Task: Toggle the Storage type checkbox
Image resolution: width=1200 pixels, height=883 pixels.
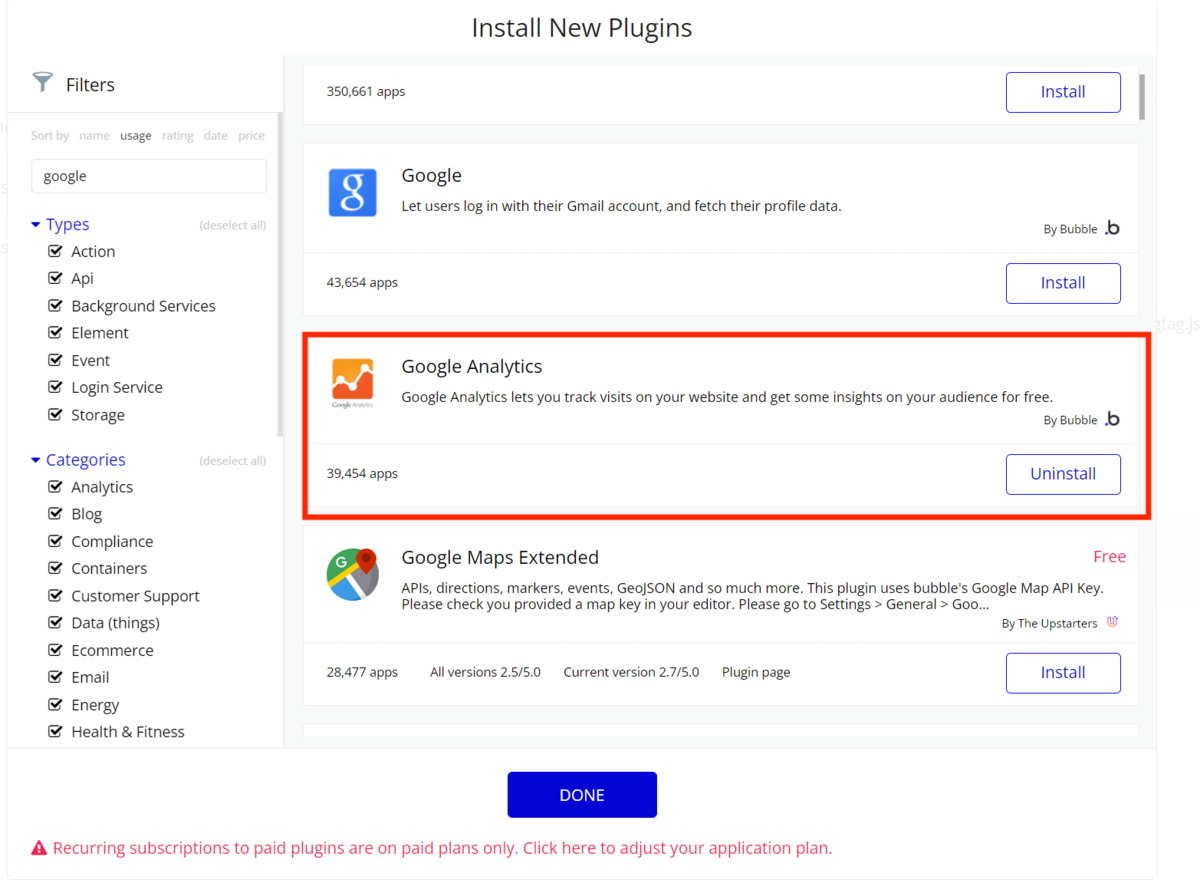Action: (56, 415)
